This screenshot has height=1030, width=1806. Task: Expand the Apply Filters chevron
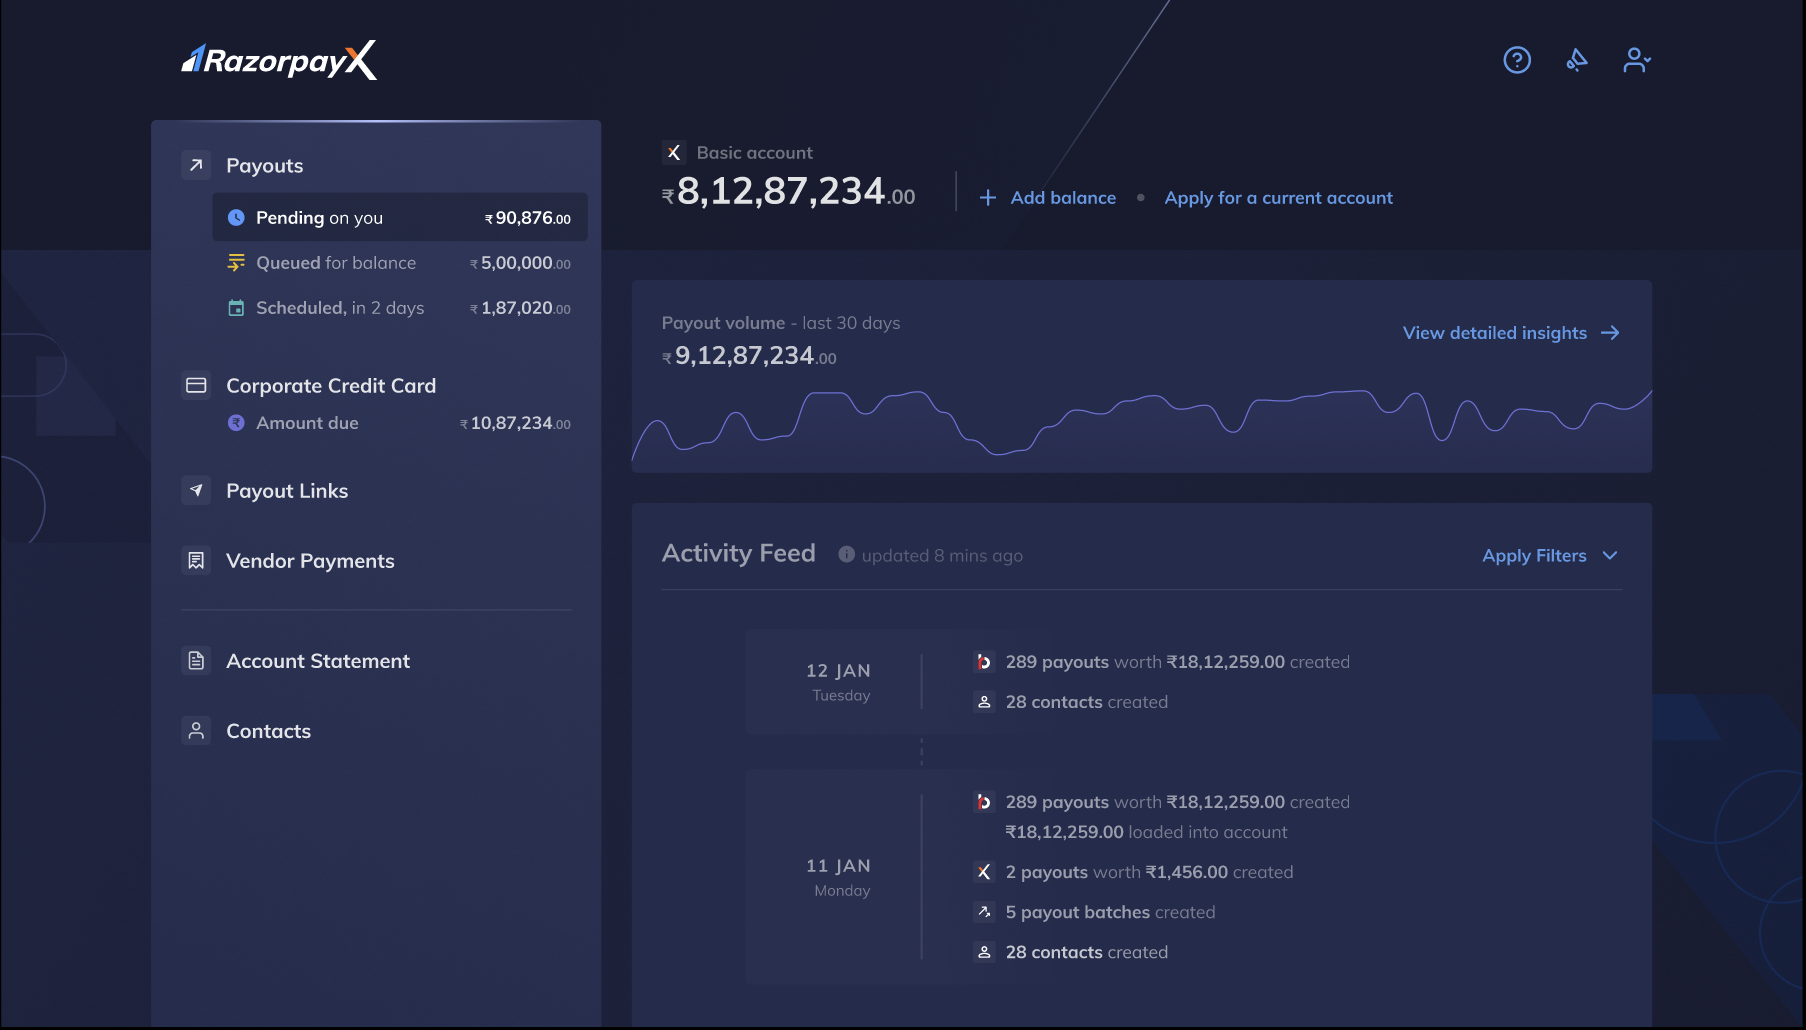[1610, 555]
